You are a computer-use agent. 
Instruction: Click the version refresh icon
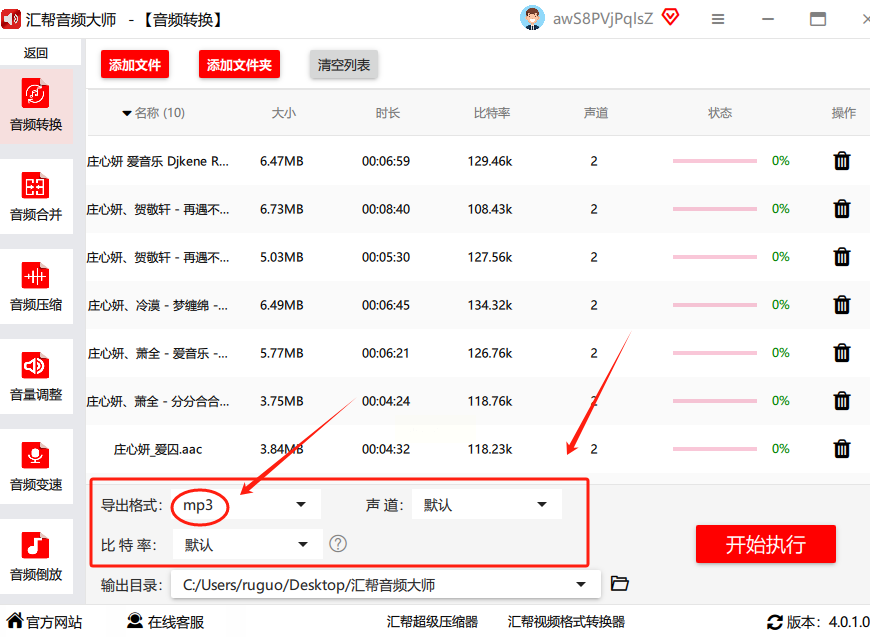(x=775, y=622)
